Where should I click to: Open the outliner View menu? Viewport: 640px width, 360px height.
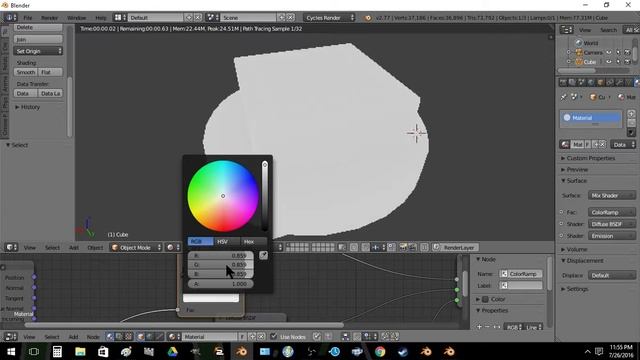[584, 30]
